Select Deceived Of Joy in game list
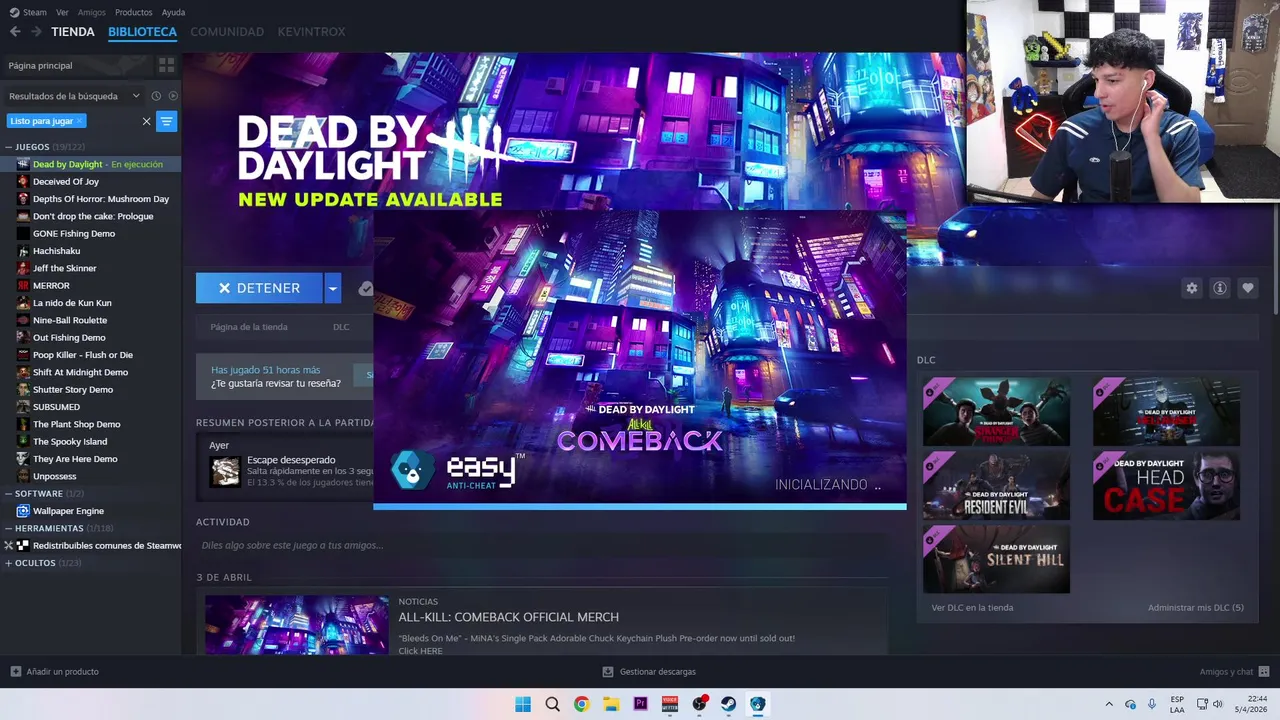Image resolution: width=1280 pixels, height=720 pixels. [66, 182]
